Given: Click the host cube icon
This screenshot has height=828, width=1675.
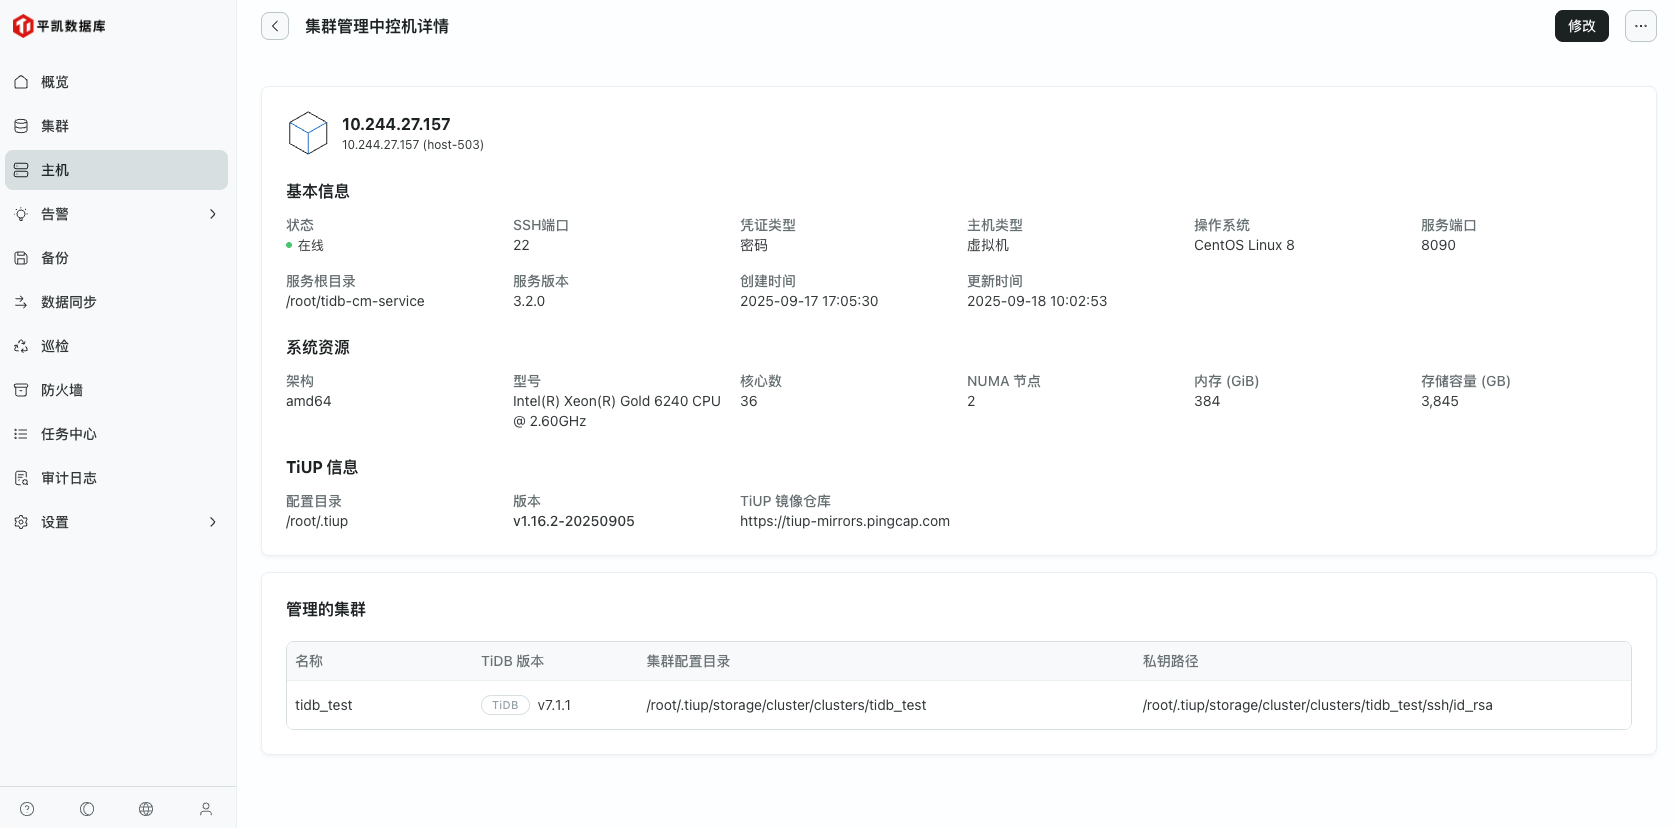Looking at the screenshot, I should coord(308,133).
